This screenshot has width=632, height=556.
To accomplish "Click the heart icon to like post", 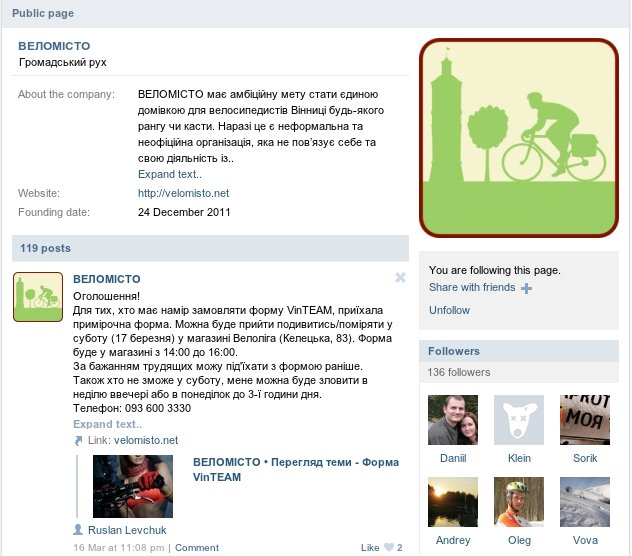I will pos(389,547).
